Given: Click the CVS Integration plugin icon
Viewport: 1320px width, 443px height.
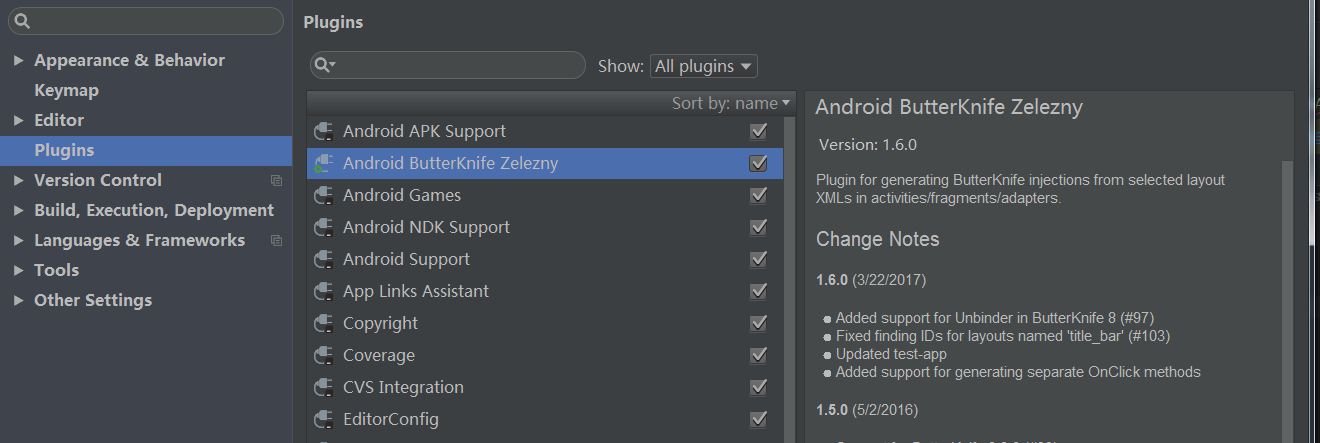Looking at the screenshot, I should 323,387.
